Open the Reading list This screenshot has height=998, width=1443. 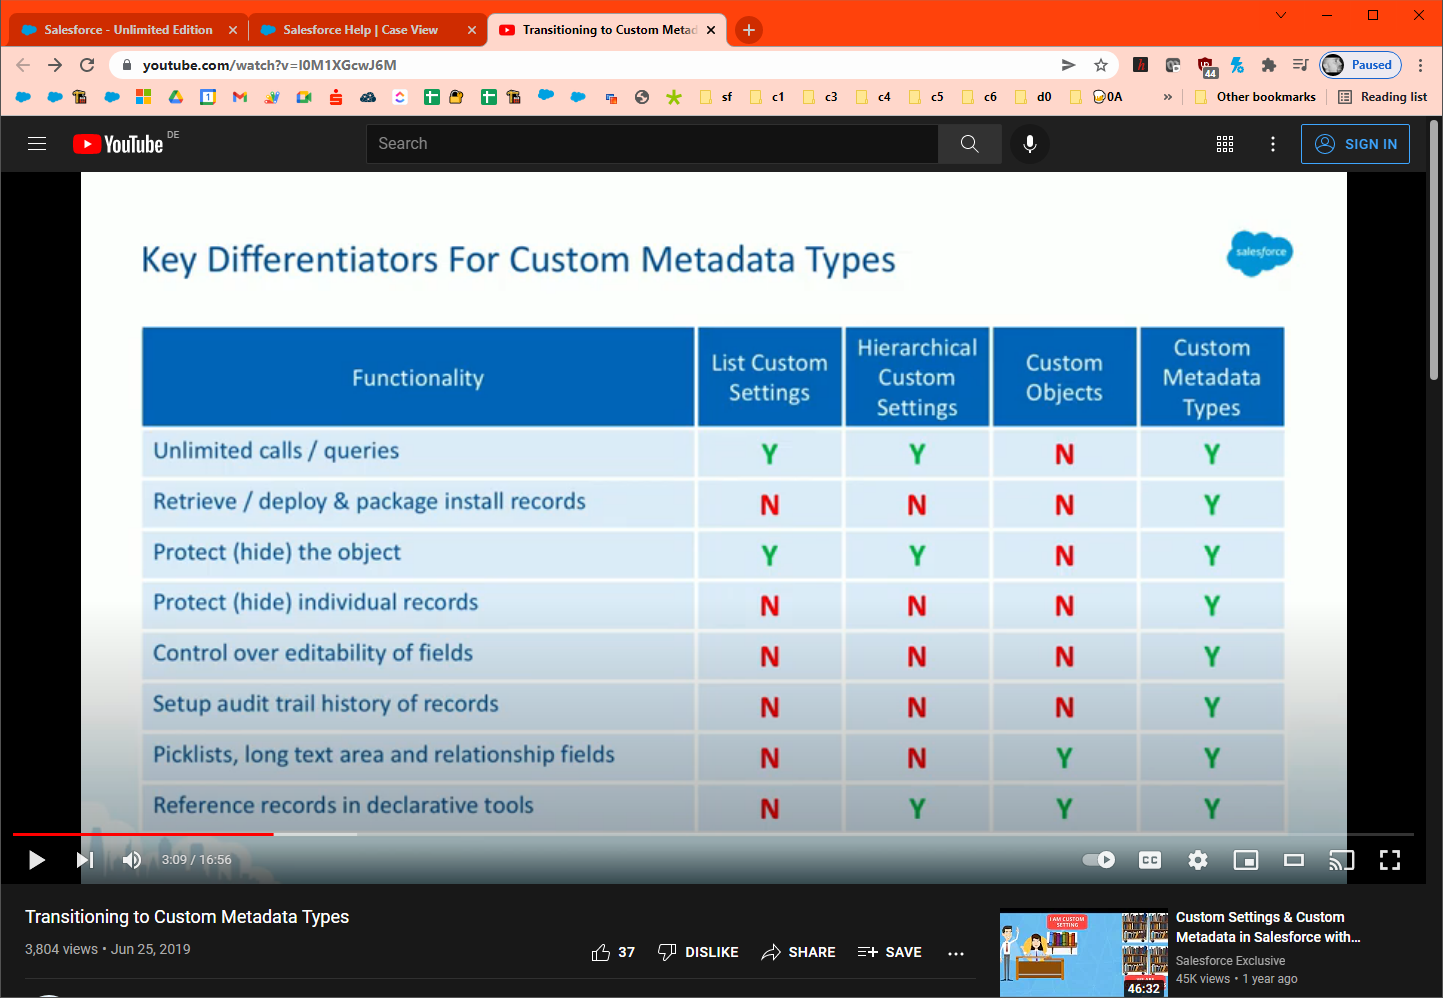pos(1382,97)
